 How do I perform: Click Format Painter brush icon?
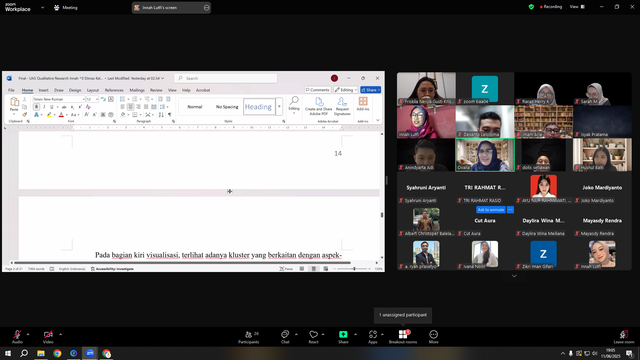click(24, 115)
